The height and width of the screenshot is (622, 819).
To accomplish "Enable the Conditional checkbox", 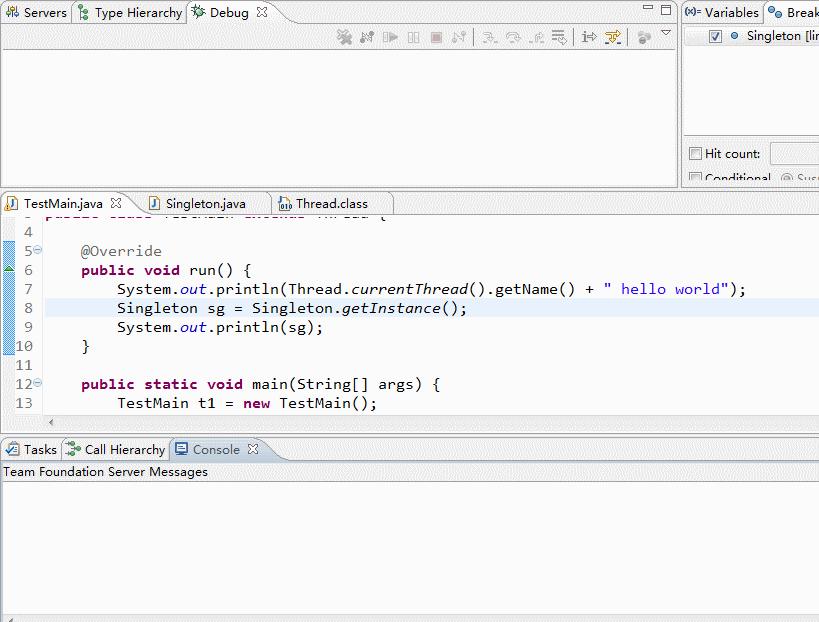I will [x=695, y=177].
